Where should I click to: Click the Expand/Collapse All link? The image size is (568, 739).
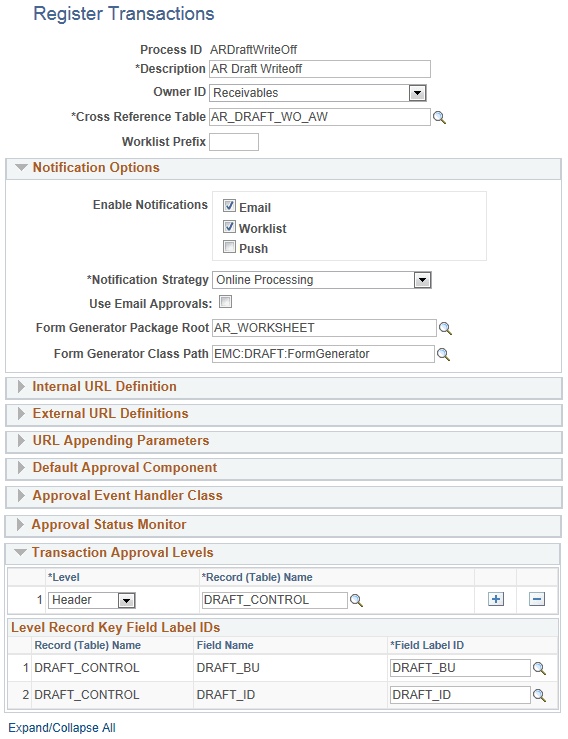coord(62,728)
